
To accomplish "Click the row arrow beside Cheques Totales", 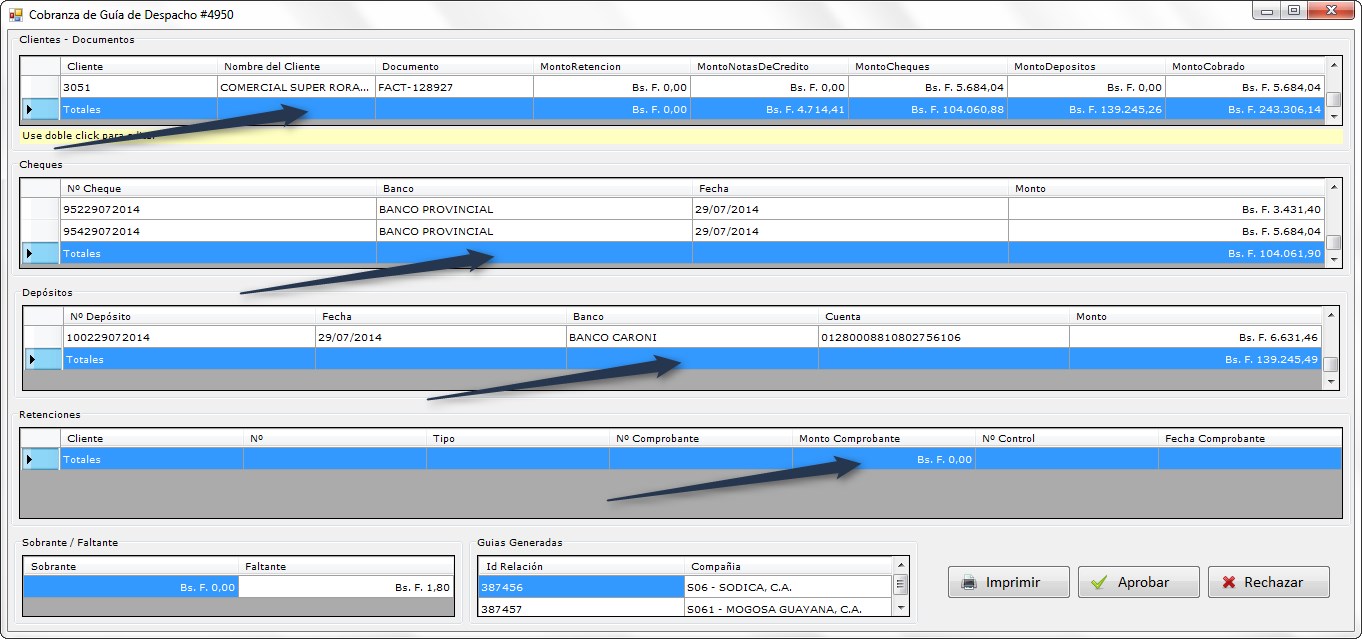I will point(29,253).
